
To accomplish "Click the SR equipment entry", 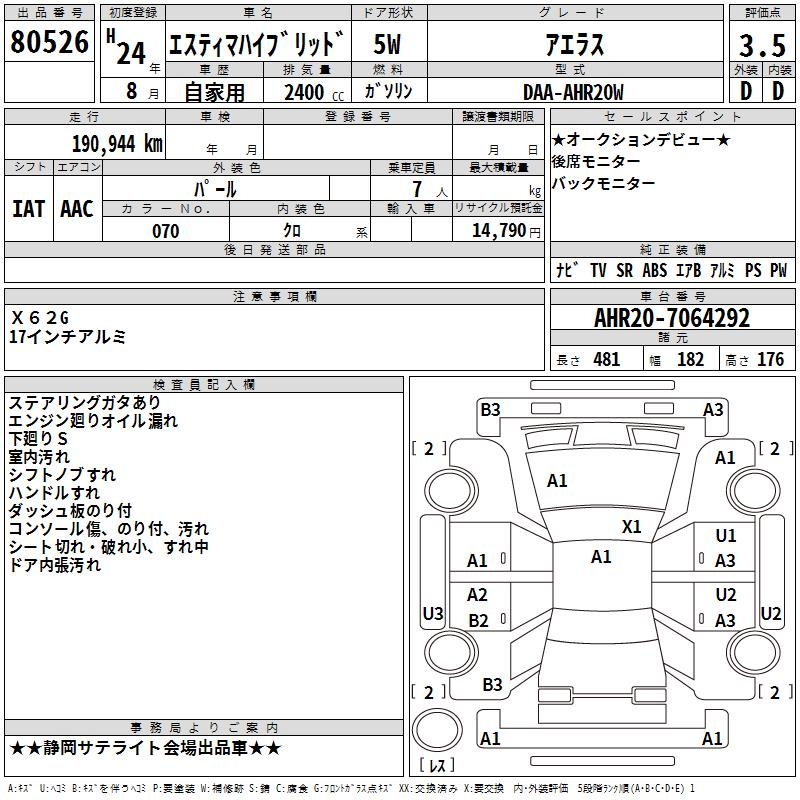I will coord(624,270).
